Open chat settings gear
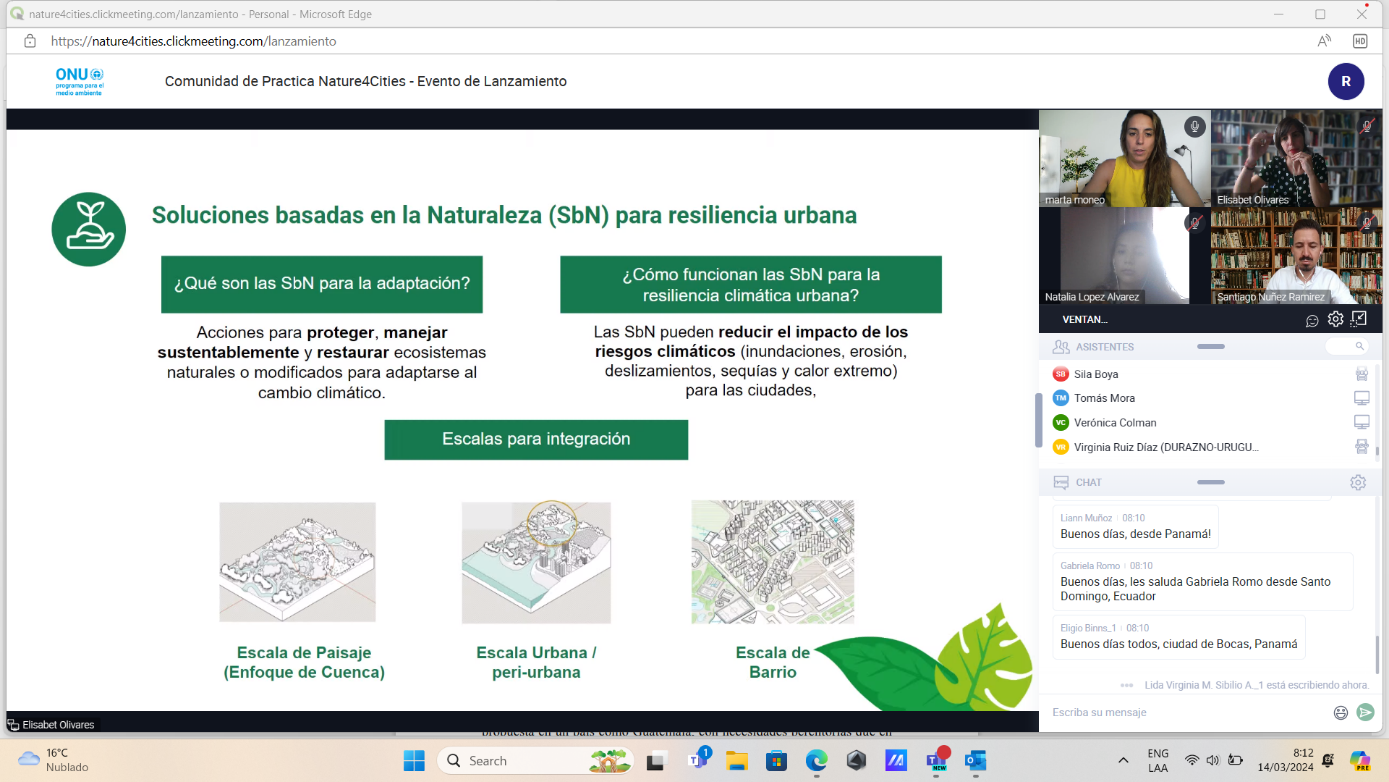The height and width of the screenshot is (782, 1389). [x=1358, y=482]
